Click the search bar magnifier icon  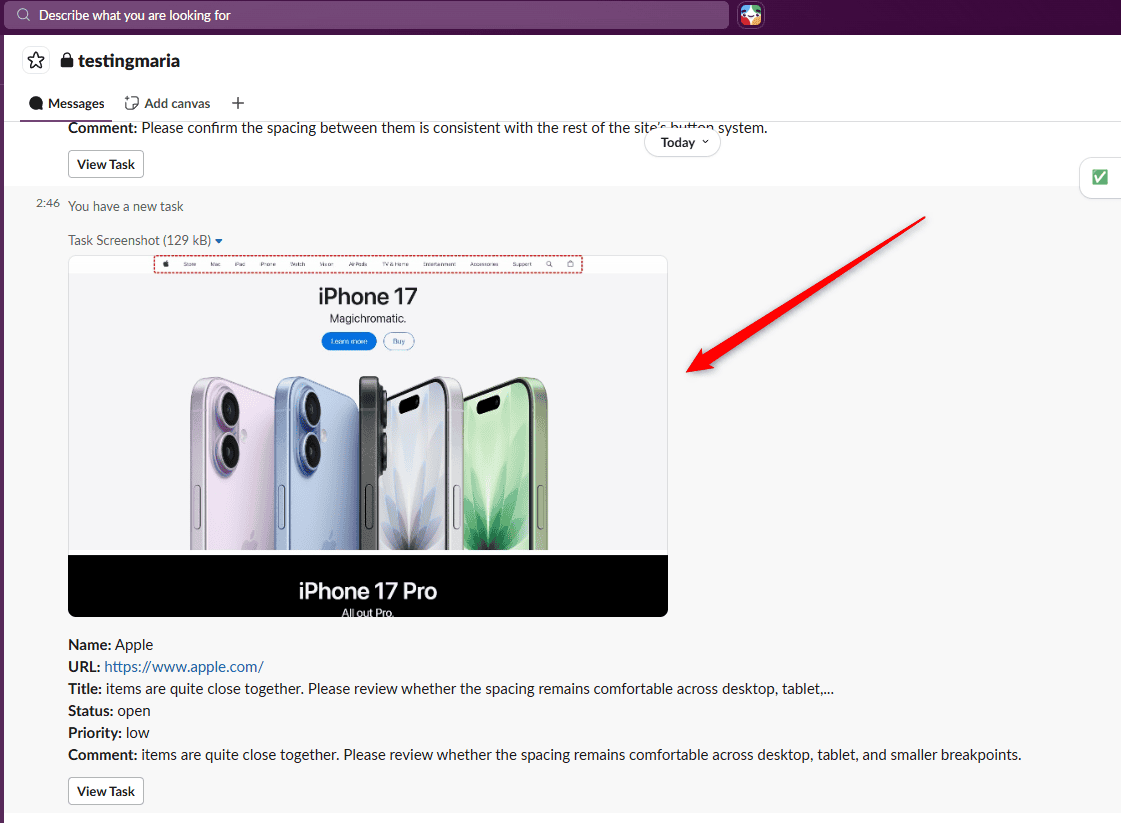point(24,15)
